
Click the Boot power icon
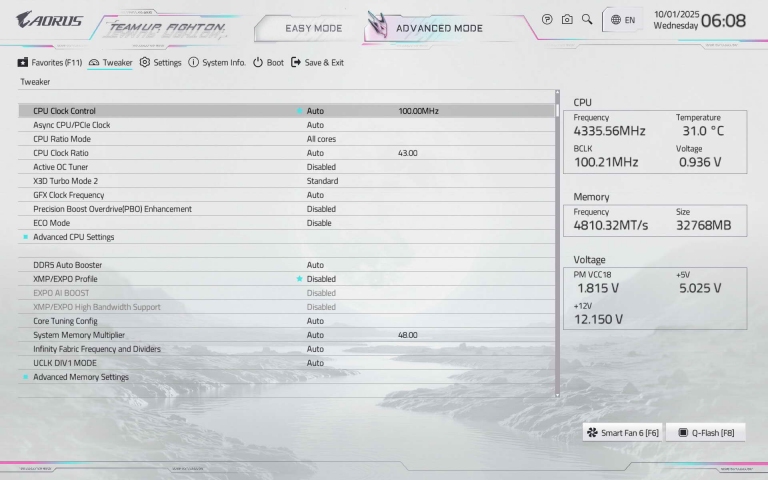(257, 62)
